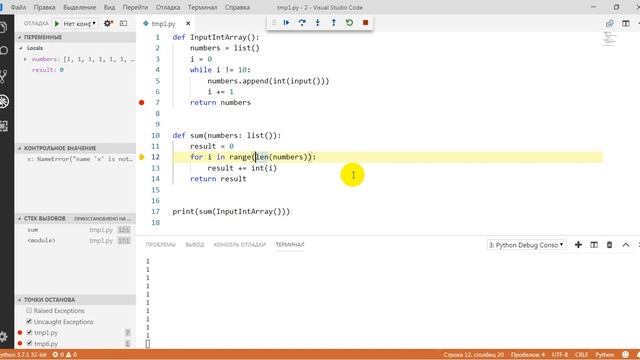The image size is (640, 360).
Task: Open the Search view in activity bar
Action: point(4,51)
